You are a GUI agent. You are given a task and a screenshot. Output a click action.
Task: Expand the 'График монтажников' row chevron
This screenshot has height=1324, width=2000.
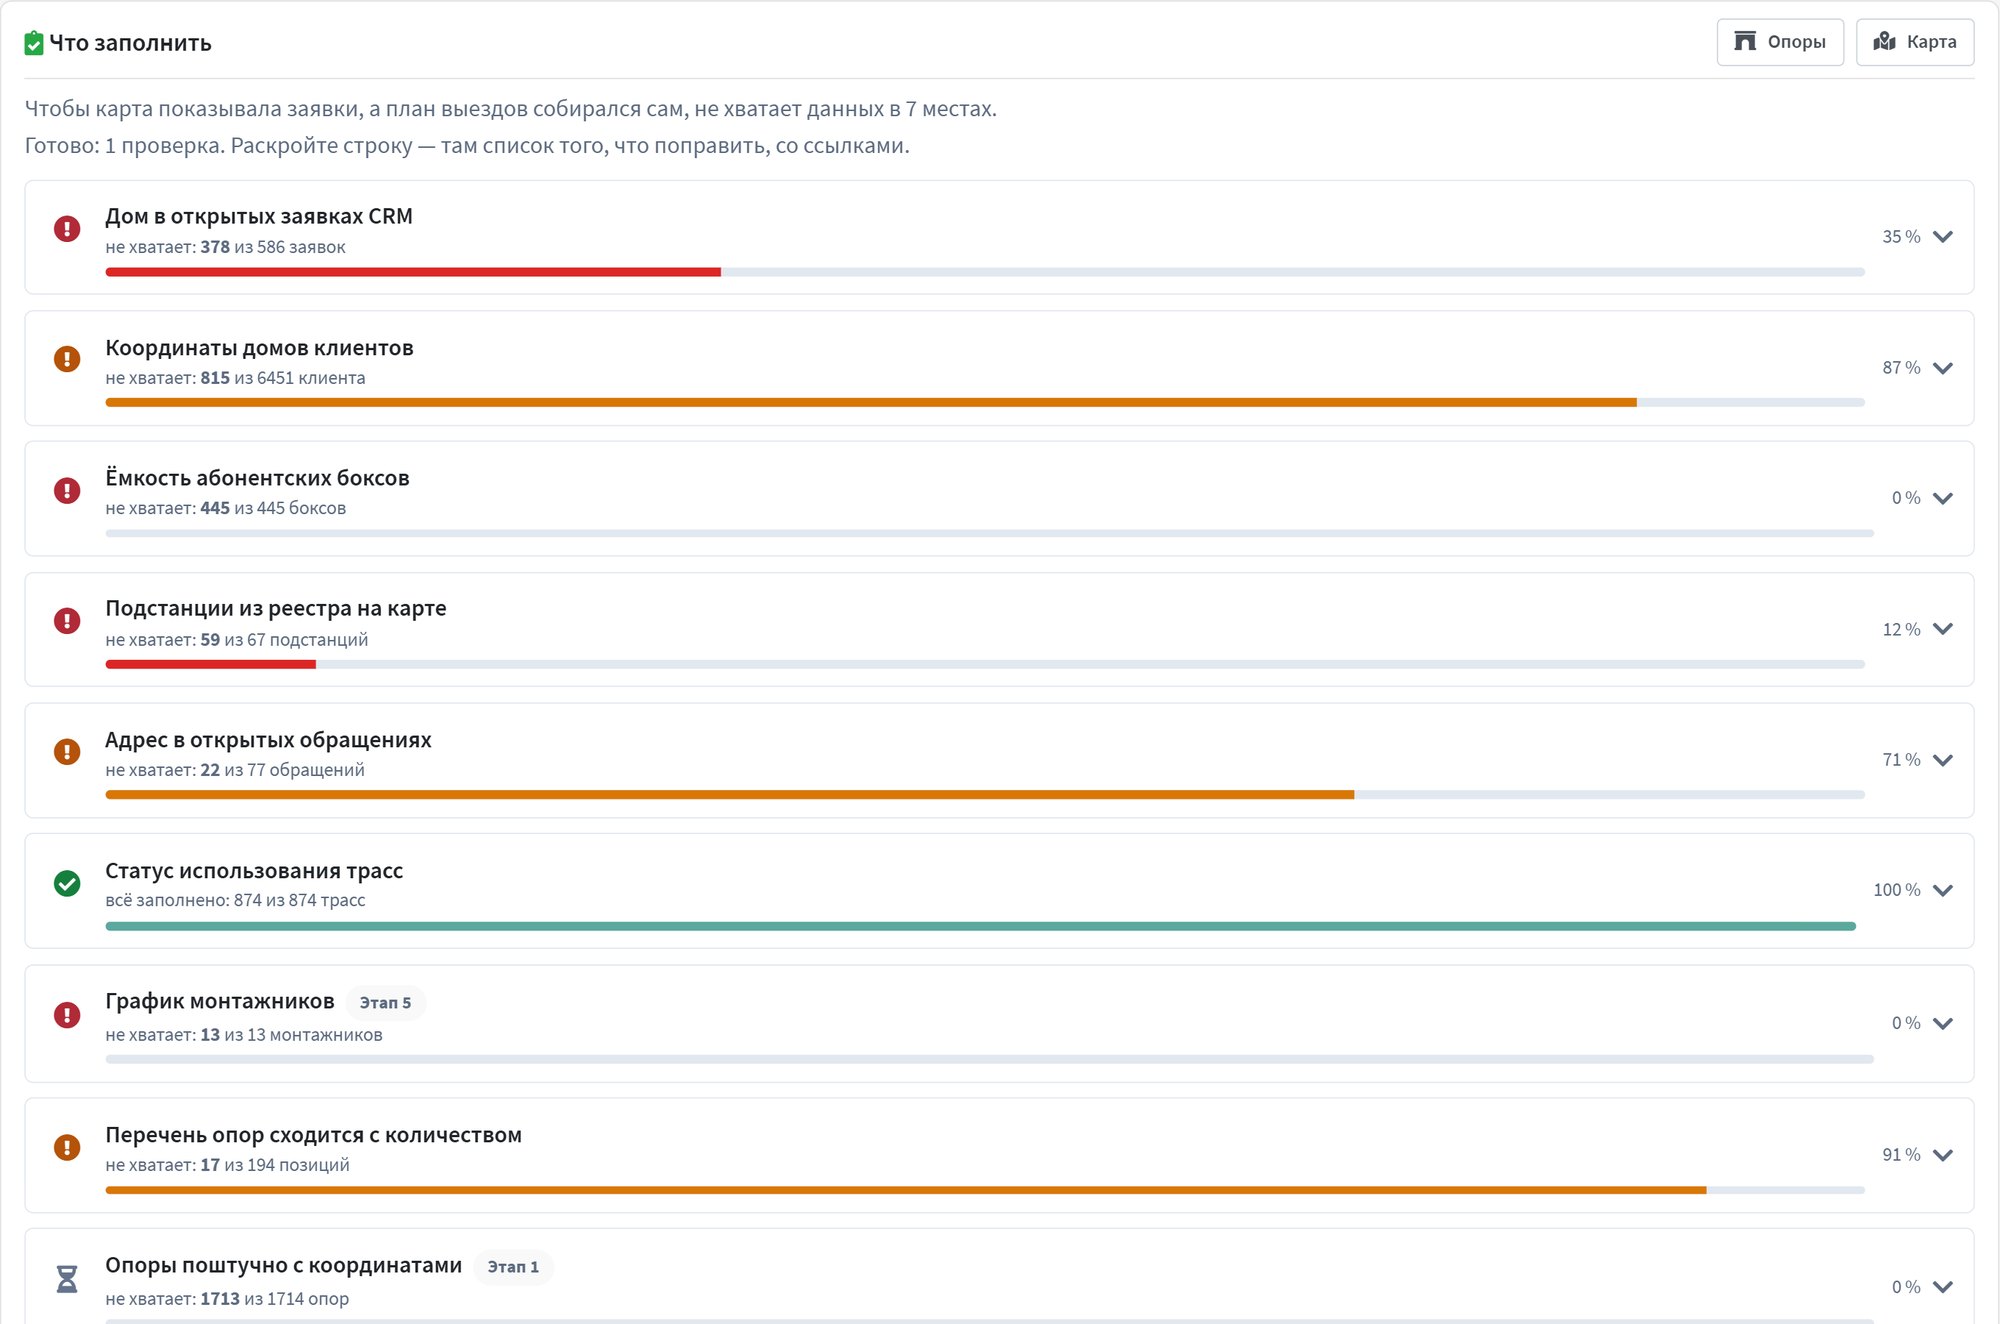point(1943,1023)
